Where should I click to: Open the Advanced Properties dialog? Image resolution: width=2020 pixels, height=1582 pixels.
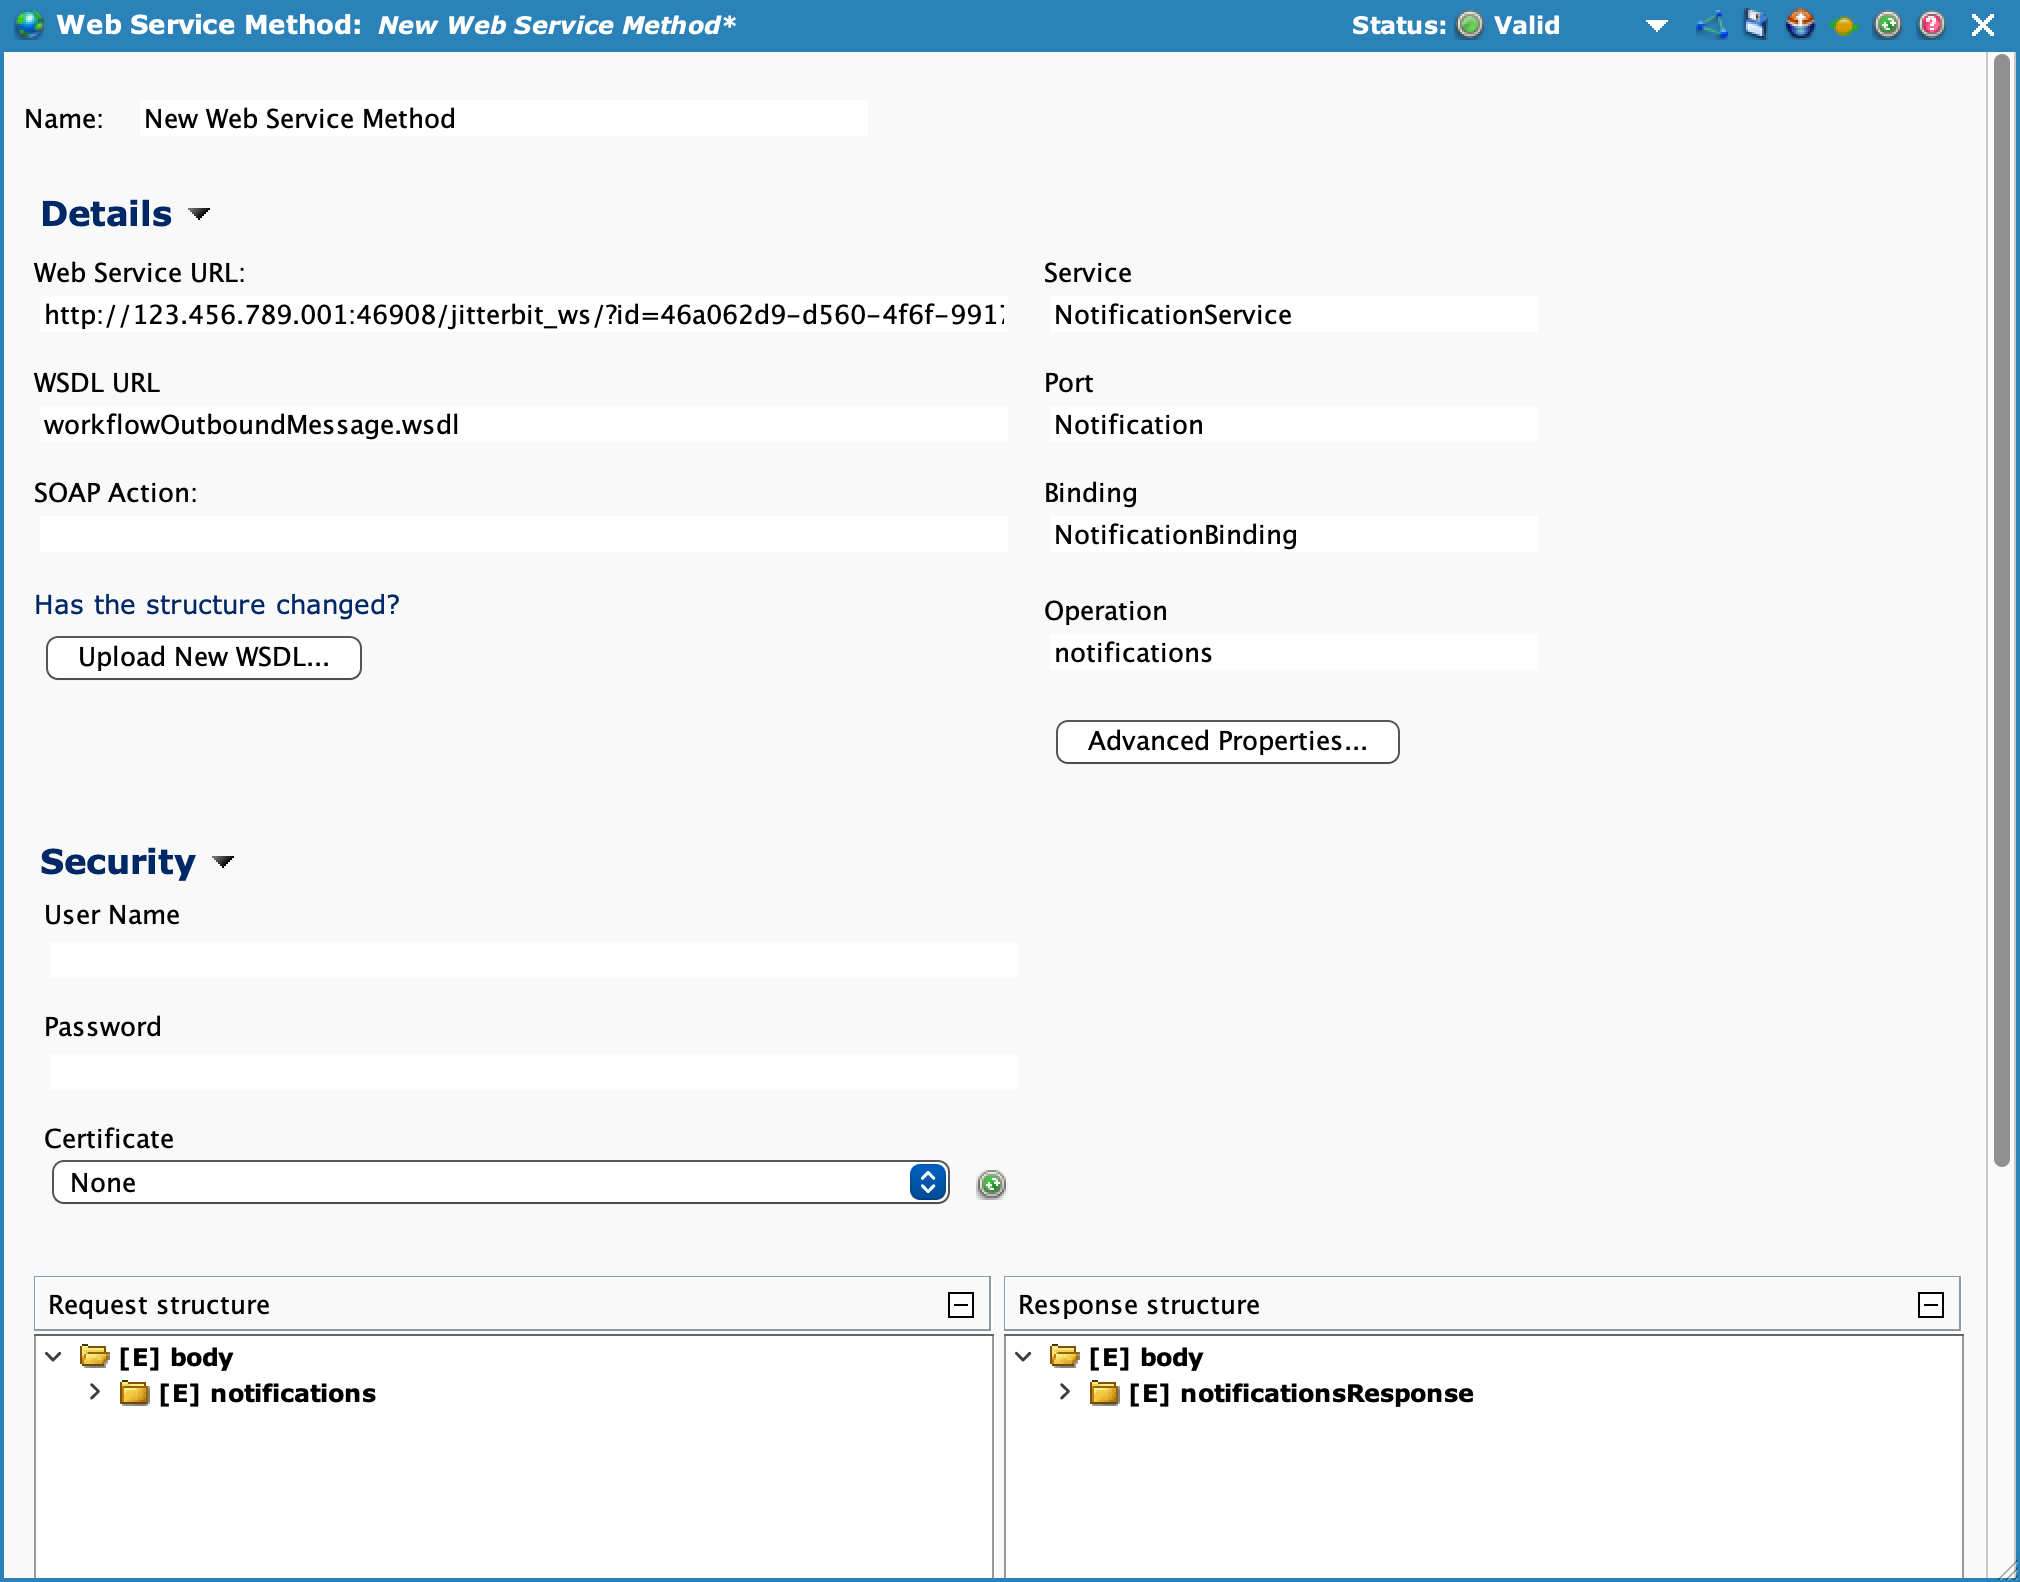click(x=1227, y=741)
